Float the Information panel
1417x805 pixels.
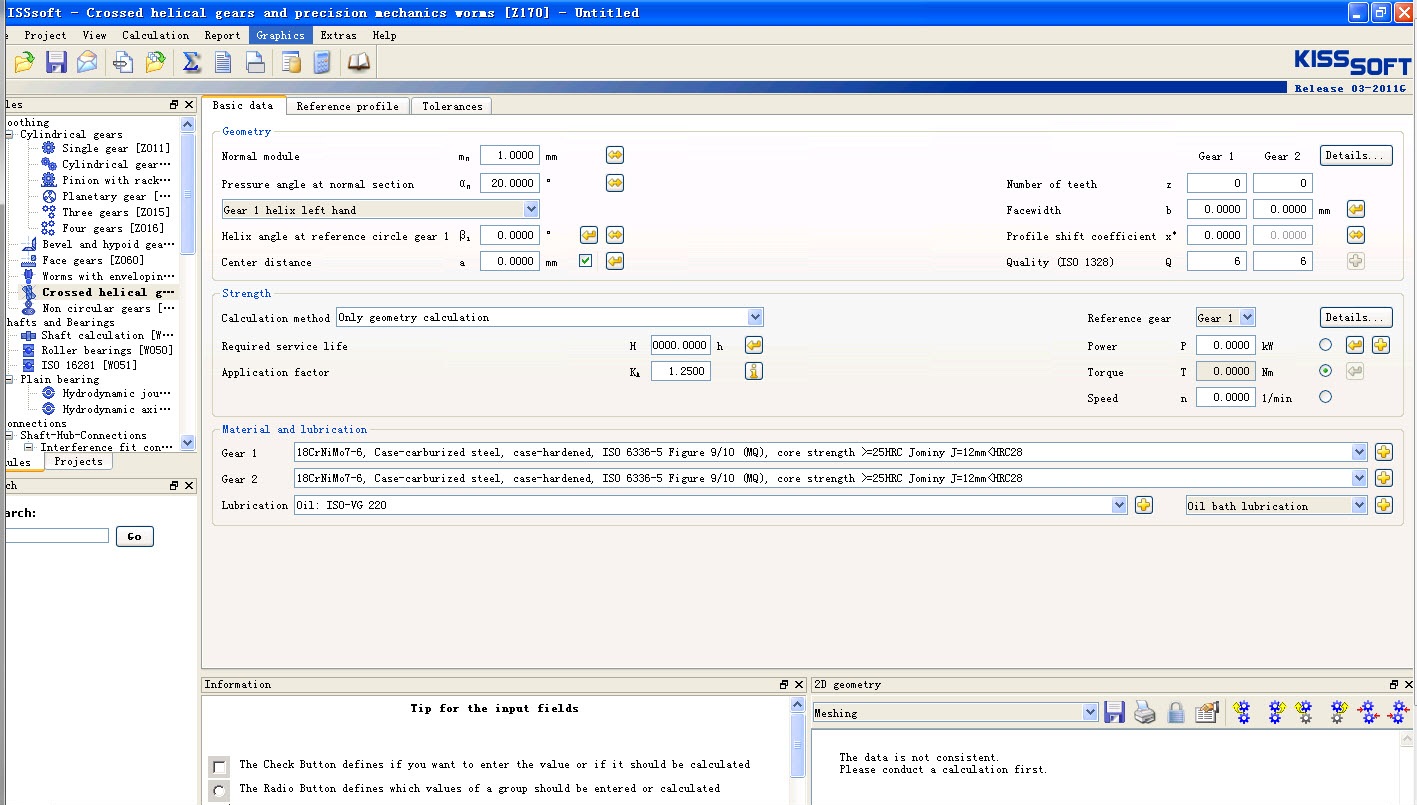(784, 685)
